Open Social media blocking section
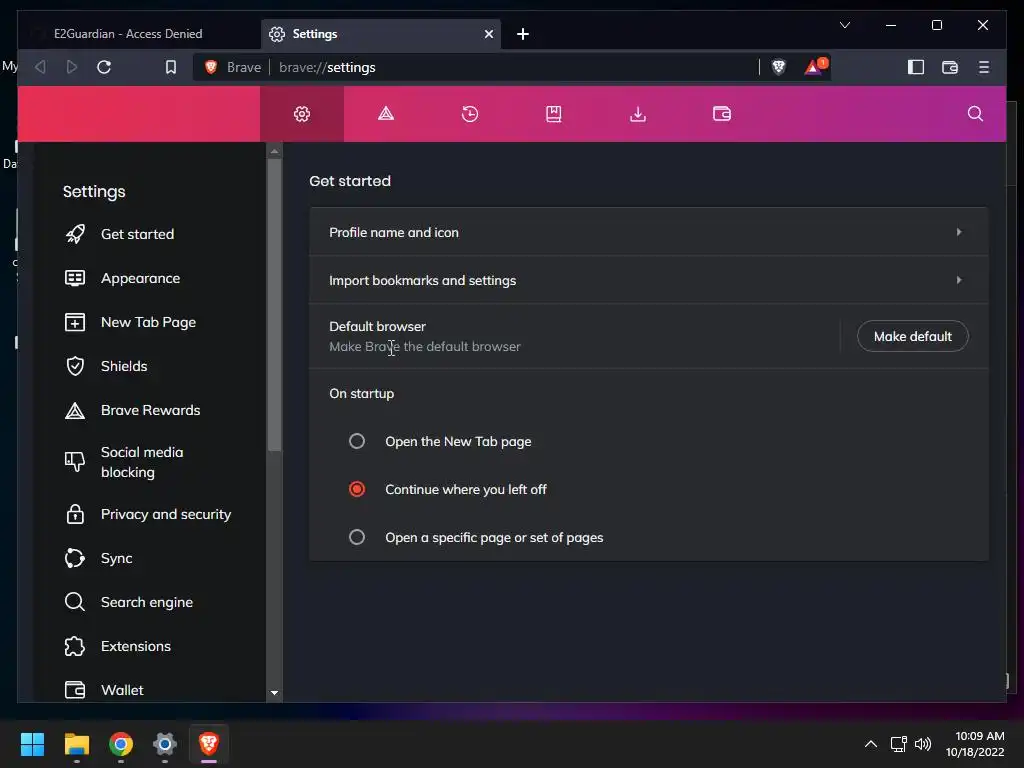Image resolution: width=1024 pixels, height=768 pixels. tap(142, 462)
